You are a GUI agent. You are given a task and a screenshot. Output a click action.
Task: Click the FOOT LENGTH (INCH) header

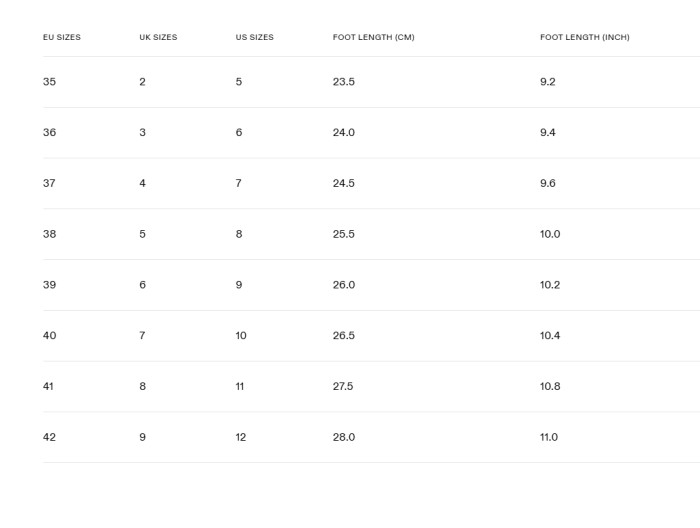(585, 37)
